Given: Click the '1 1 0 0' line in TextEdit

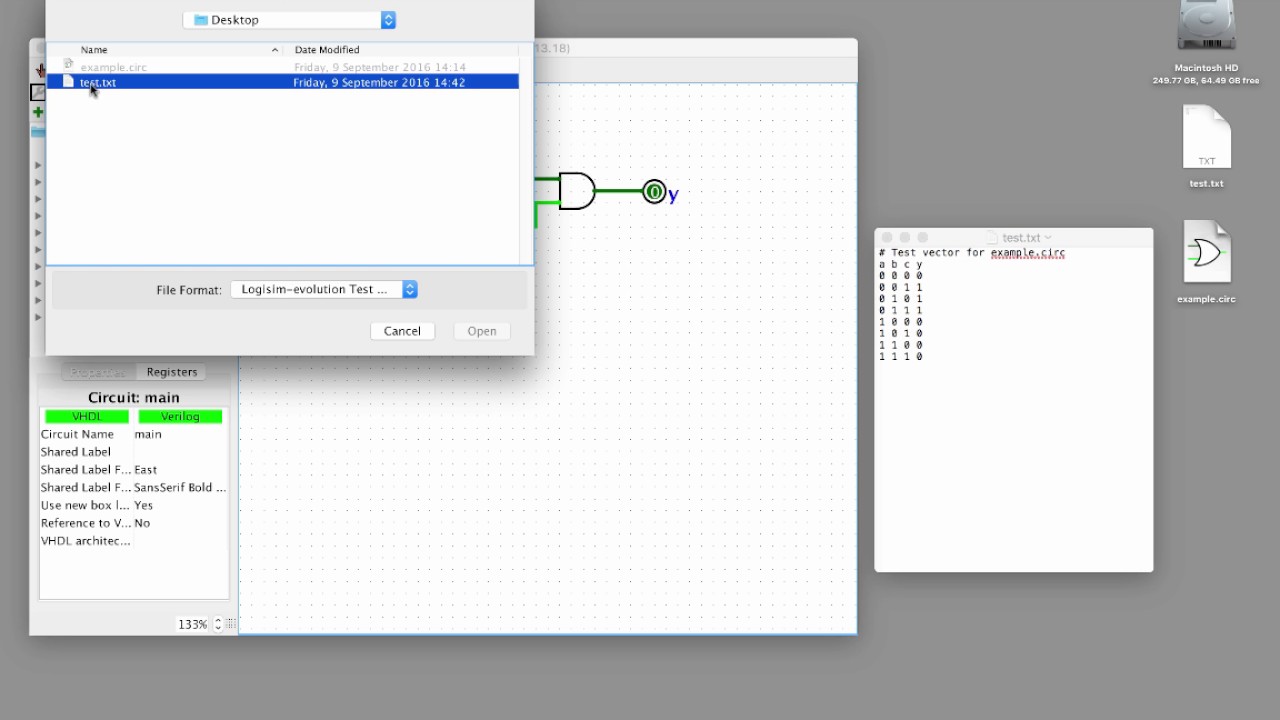Looking at the screenshot, I should [x=901, y=345].
